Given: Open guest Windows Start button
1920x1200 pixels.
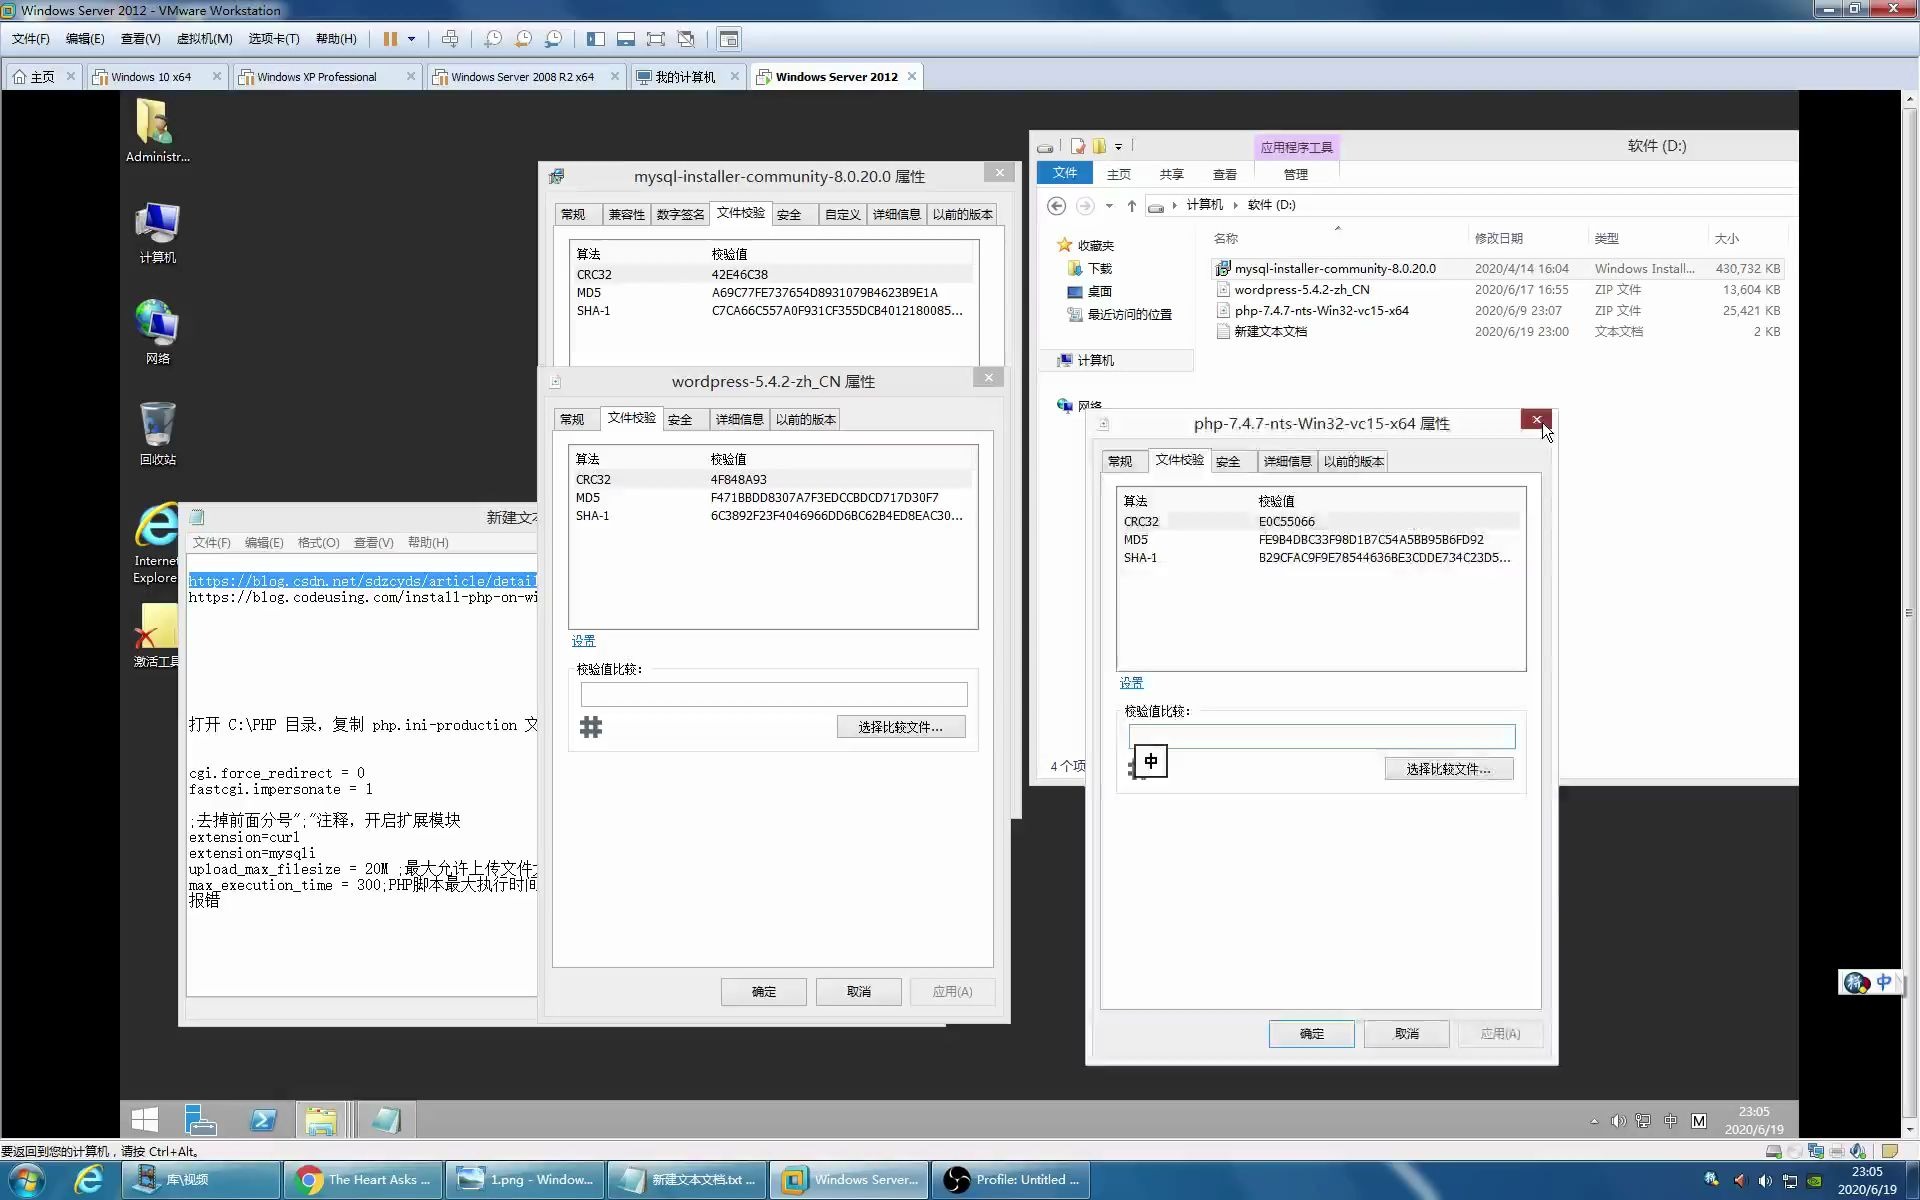Looking at the screenshot, I should [x=145, y=1120].
